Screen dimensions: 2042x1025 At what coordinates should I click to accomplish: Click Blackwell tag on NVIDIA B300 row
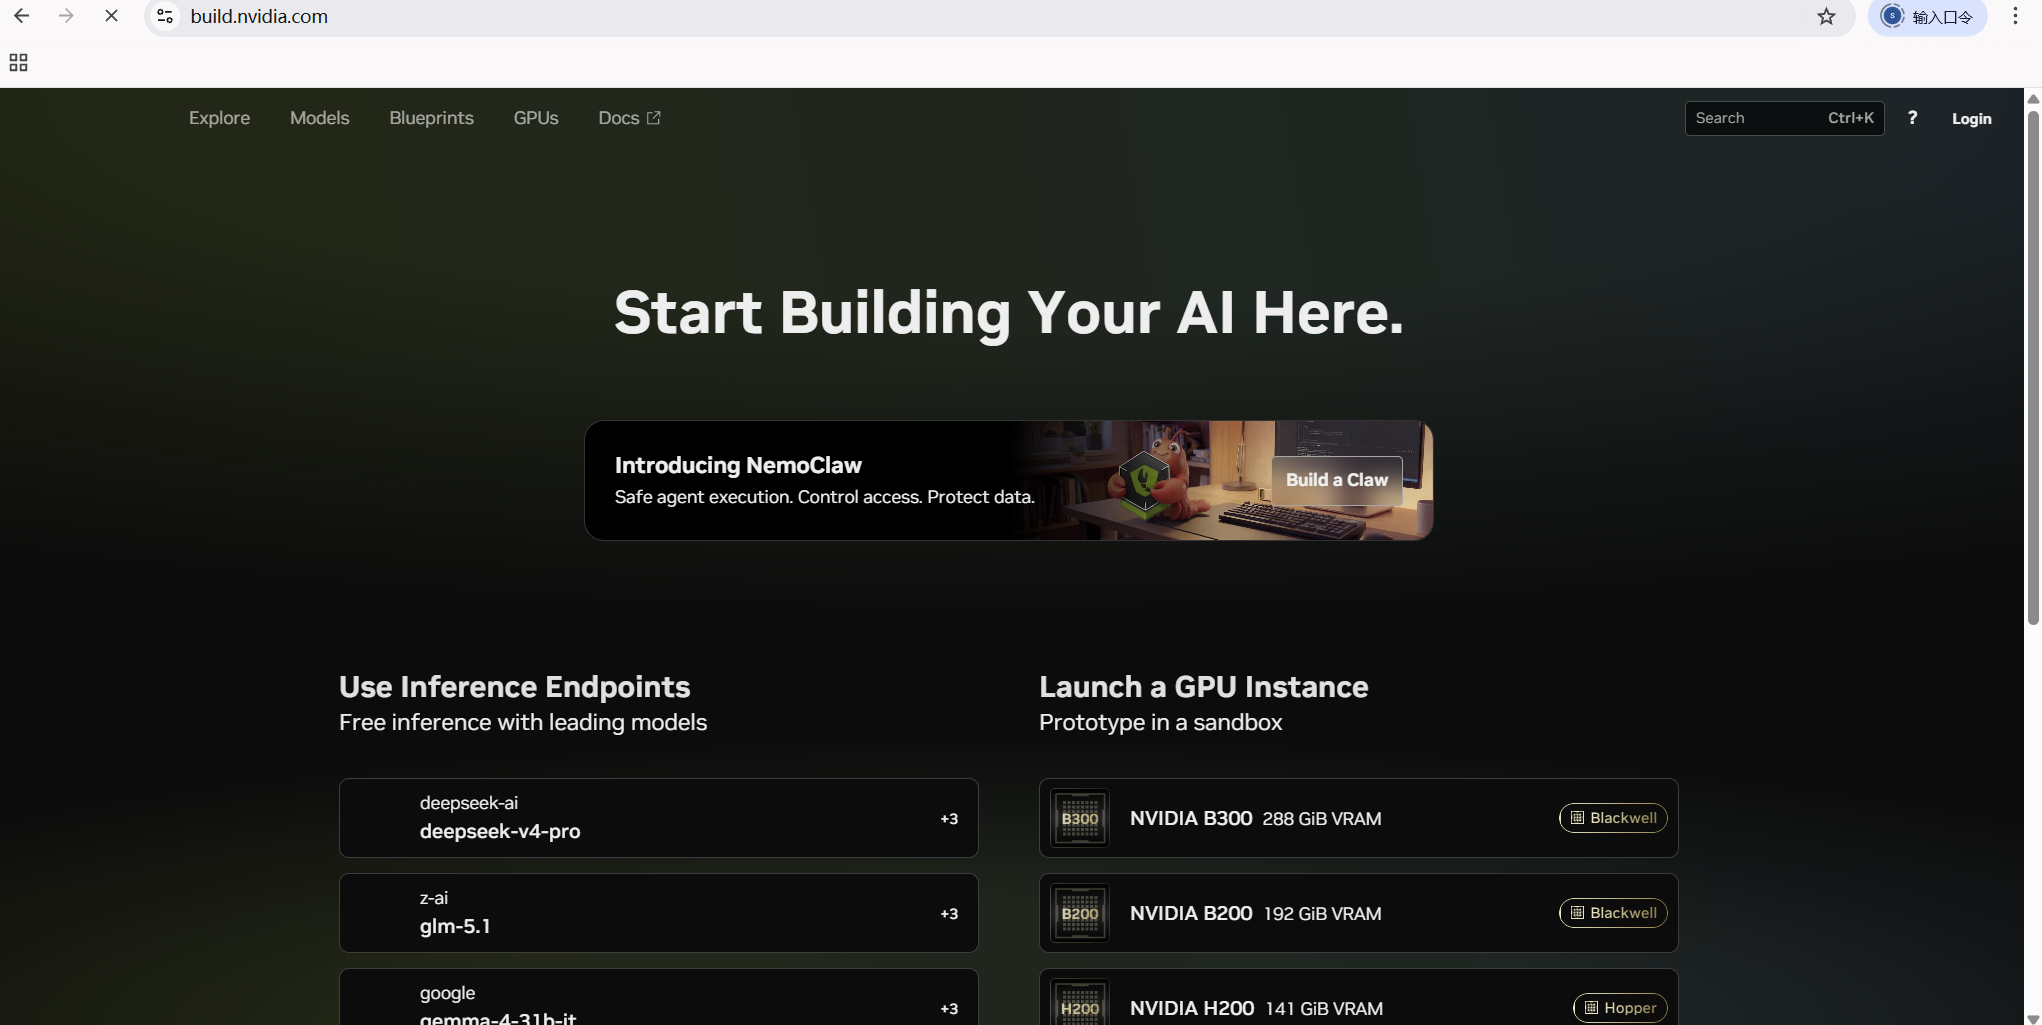1613,818
